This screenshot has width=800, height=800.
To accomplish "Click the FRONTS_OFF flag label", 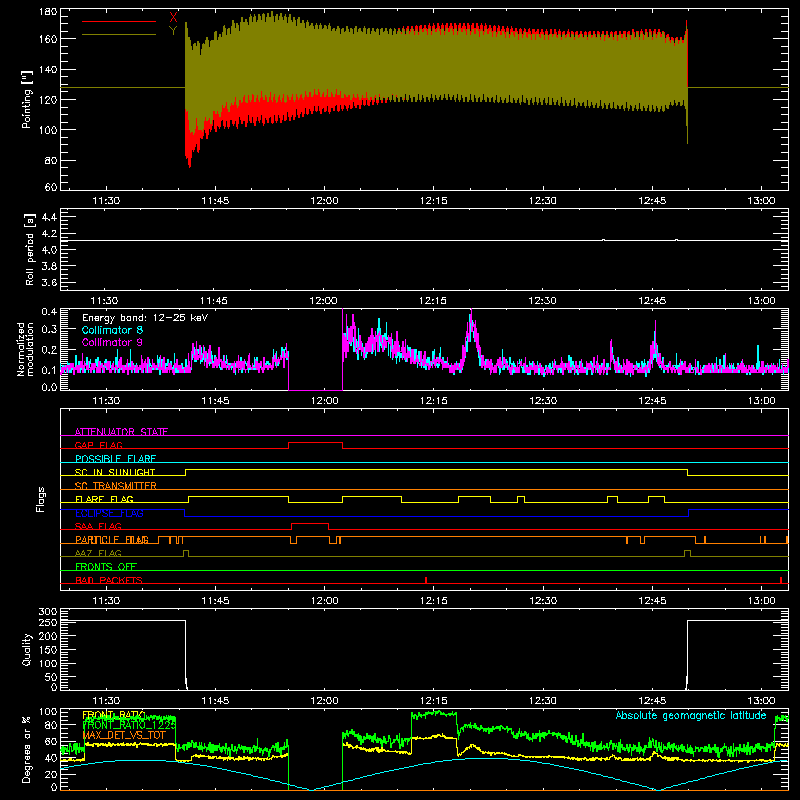I will click(106, 566).
